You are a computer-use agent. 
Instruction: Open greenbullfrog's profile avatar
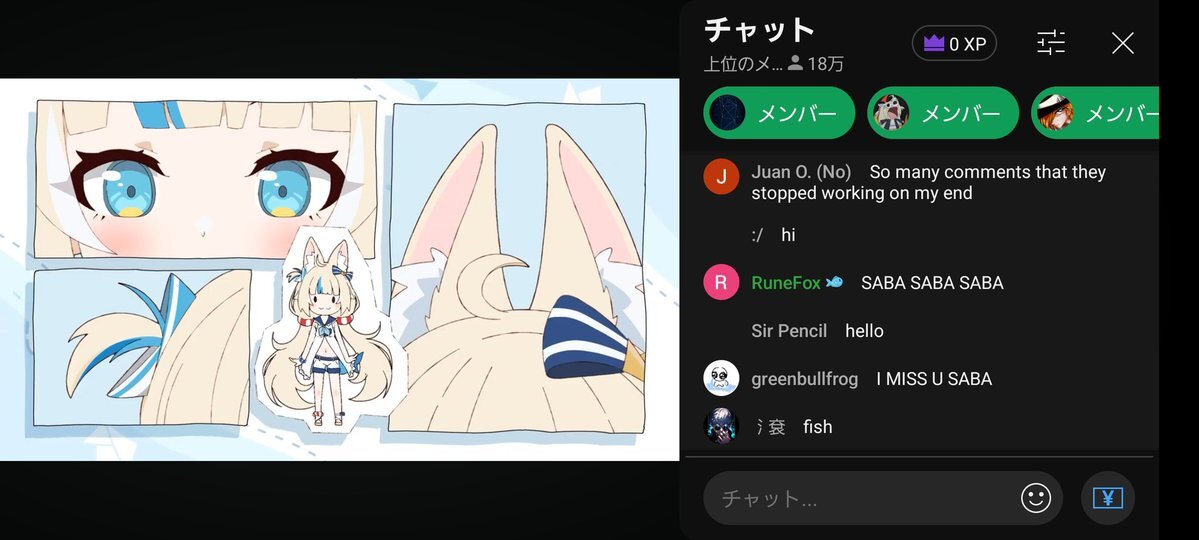pyautogui.click(x=721, y=379)
